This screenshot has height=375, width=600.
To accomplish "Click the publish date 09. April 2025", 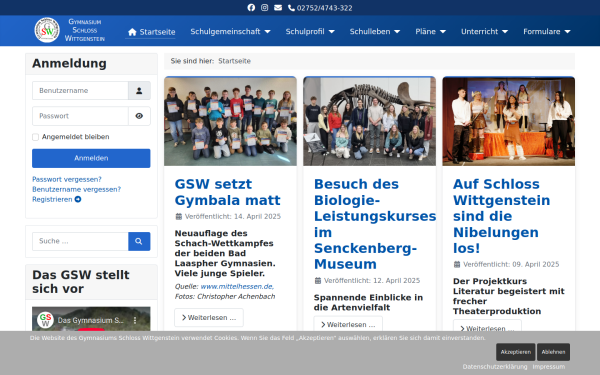I will pyautogui.click(x=536, y=264).
